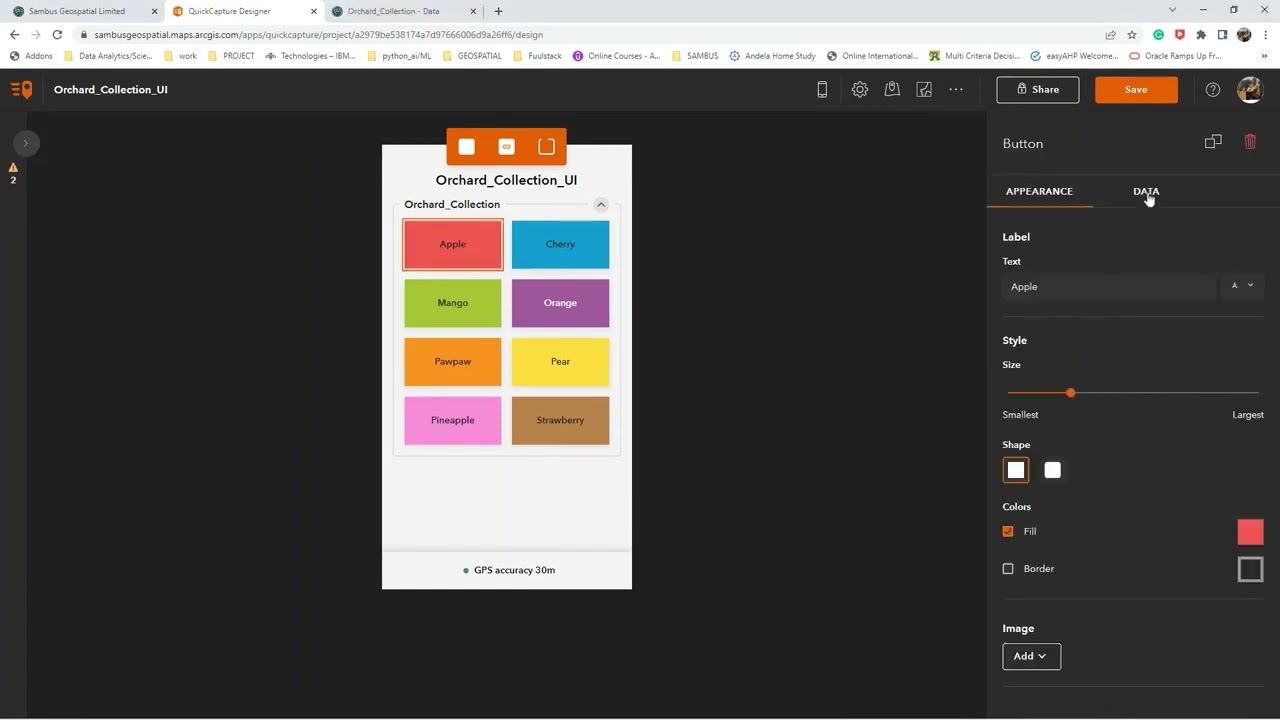
Task: Select the Orange button in preview
Action: tap(560, 303)
